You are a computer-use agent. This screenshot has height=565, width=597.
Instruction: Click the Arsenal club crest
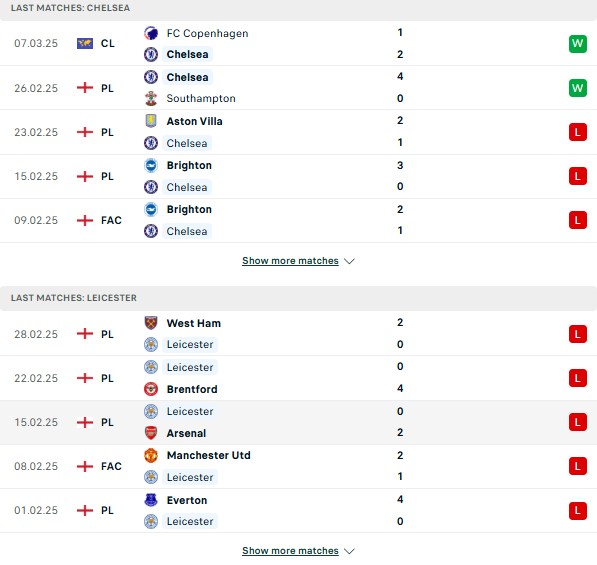[151, 433]
